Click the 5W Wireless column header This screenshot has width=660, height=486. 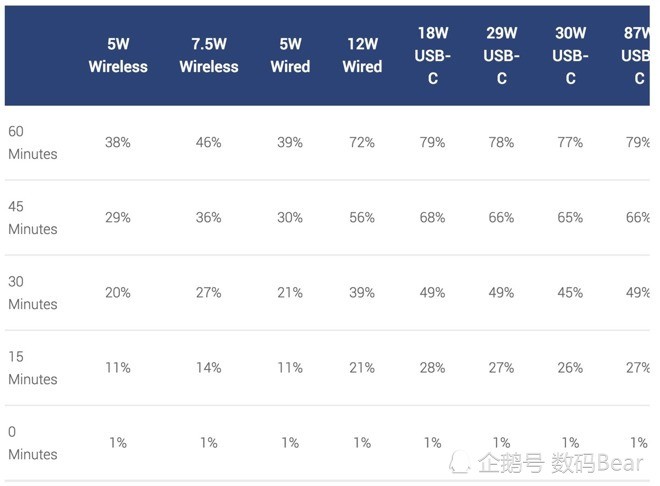118,55
